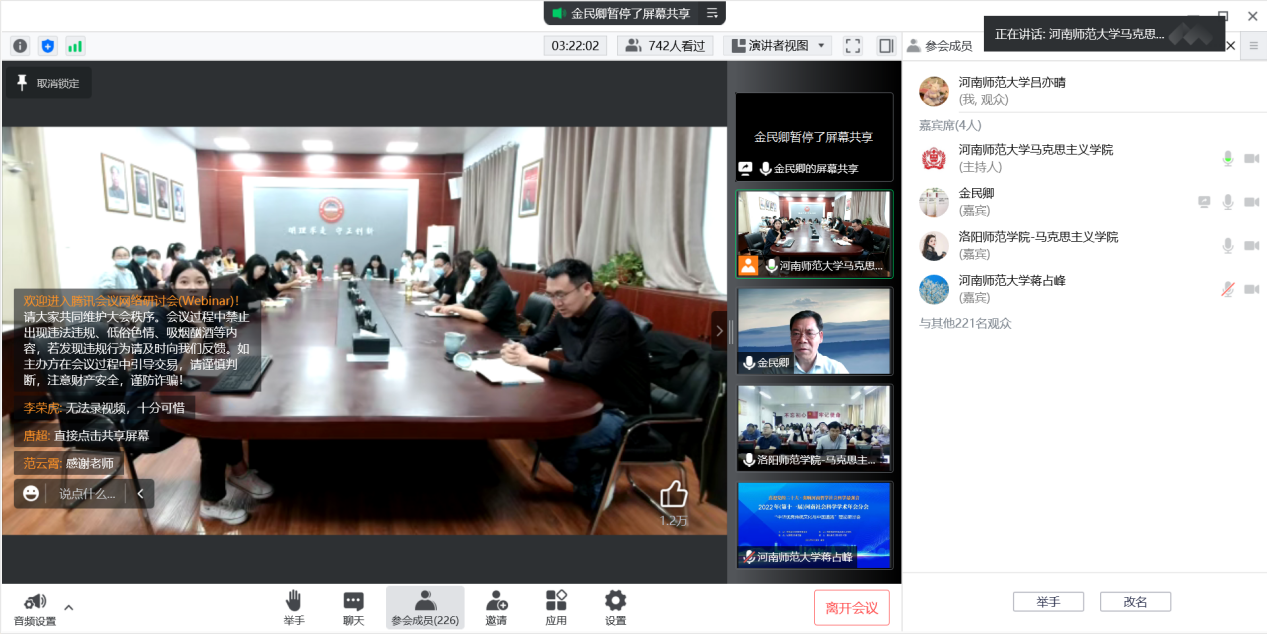Expand audio settings arrow next to 音频设置

(69, 607)
